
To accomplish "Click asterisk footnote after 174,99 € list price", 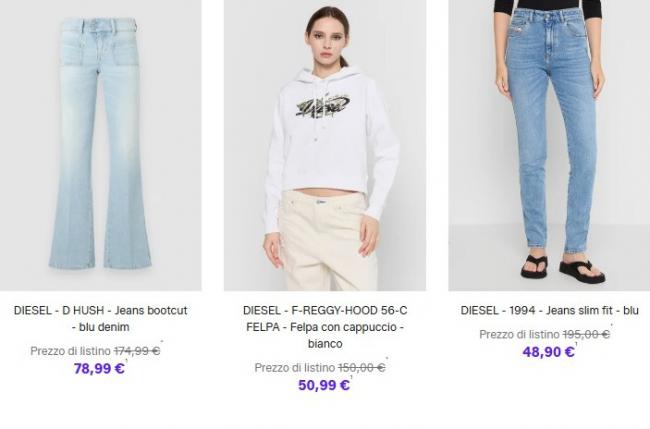I will [162, 342].
